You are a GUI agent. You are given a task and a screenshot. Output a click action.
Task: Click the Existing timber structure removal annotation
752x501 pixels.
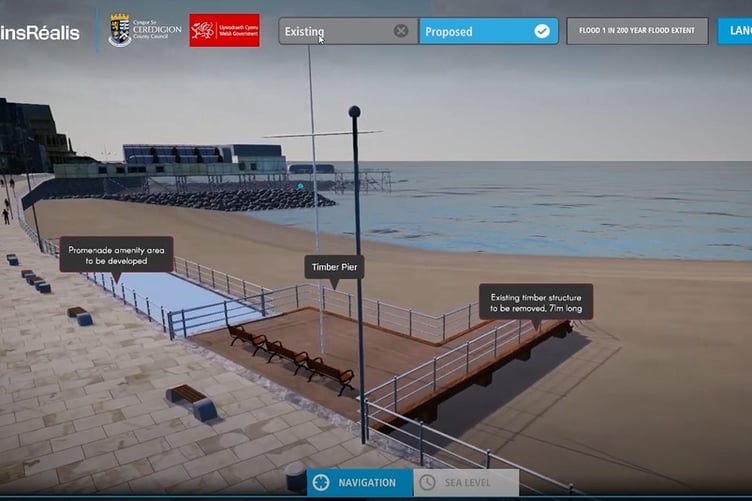pyautogui.click(x=536, y=301)
